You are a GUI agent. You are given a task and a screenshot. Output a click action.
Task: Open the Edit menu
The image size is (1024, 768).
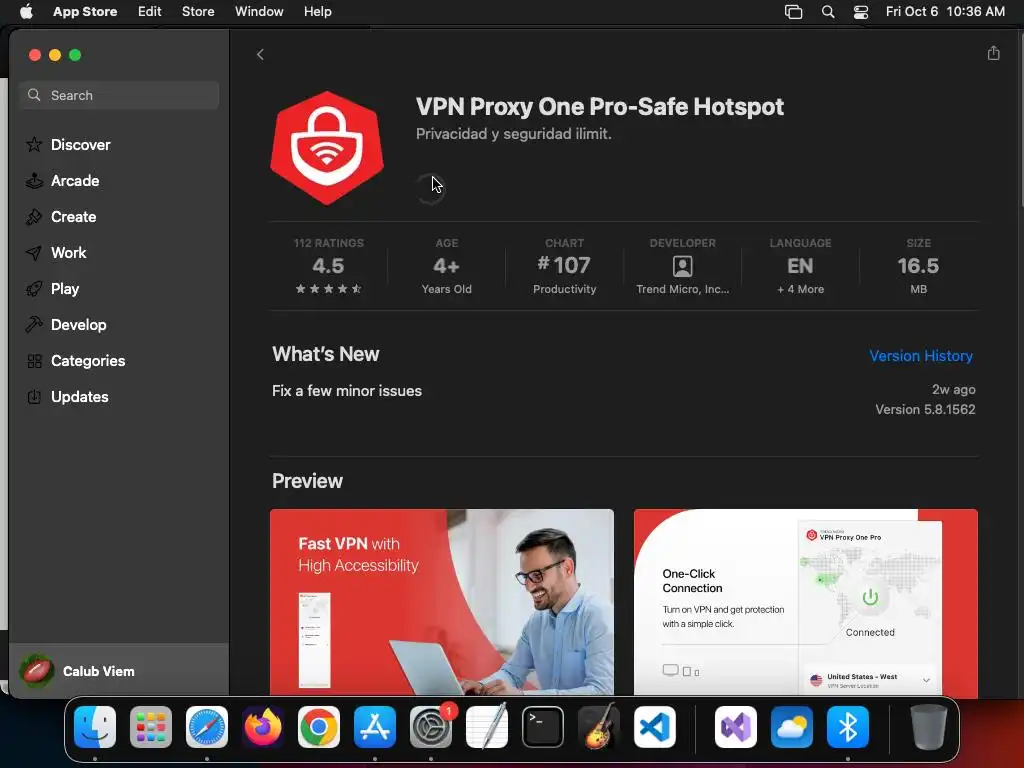point(150,12)
